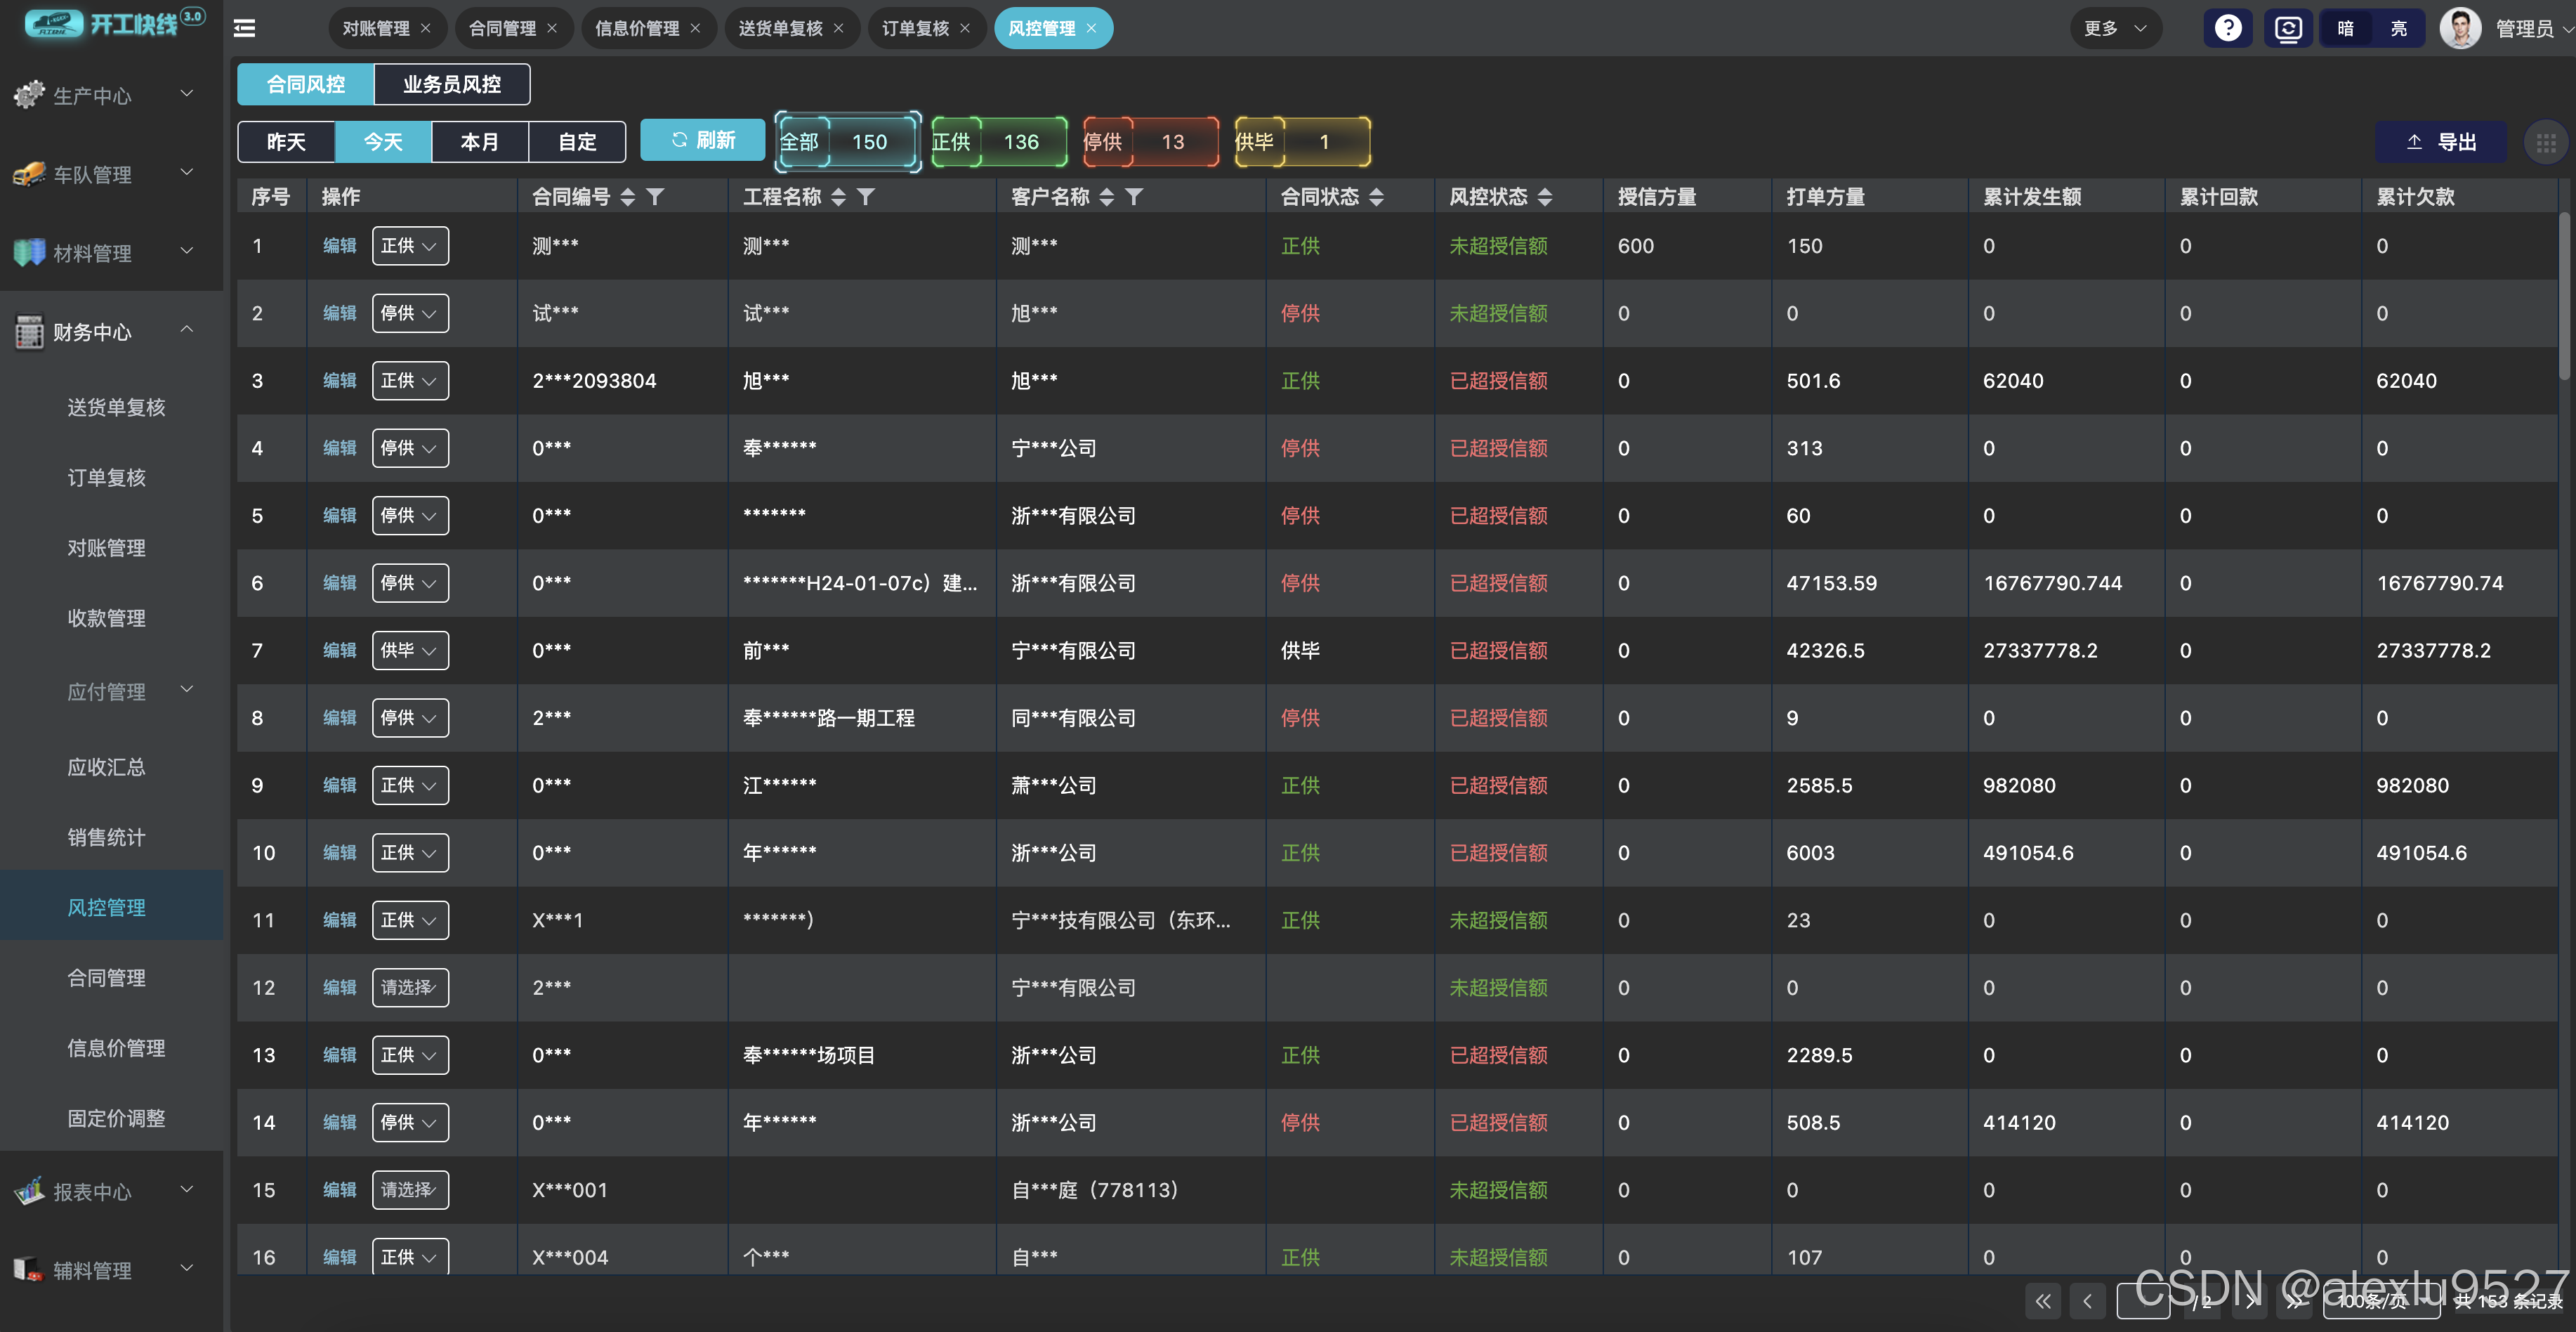Viewport: 2576px width, 1332px height.
Task: Switch to 业务员风控 tab
Action: 452,84
